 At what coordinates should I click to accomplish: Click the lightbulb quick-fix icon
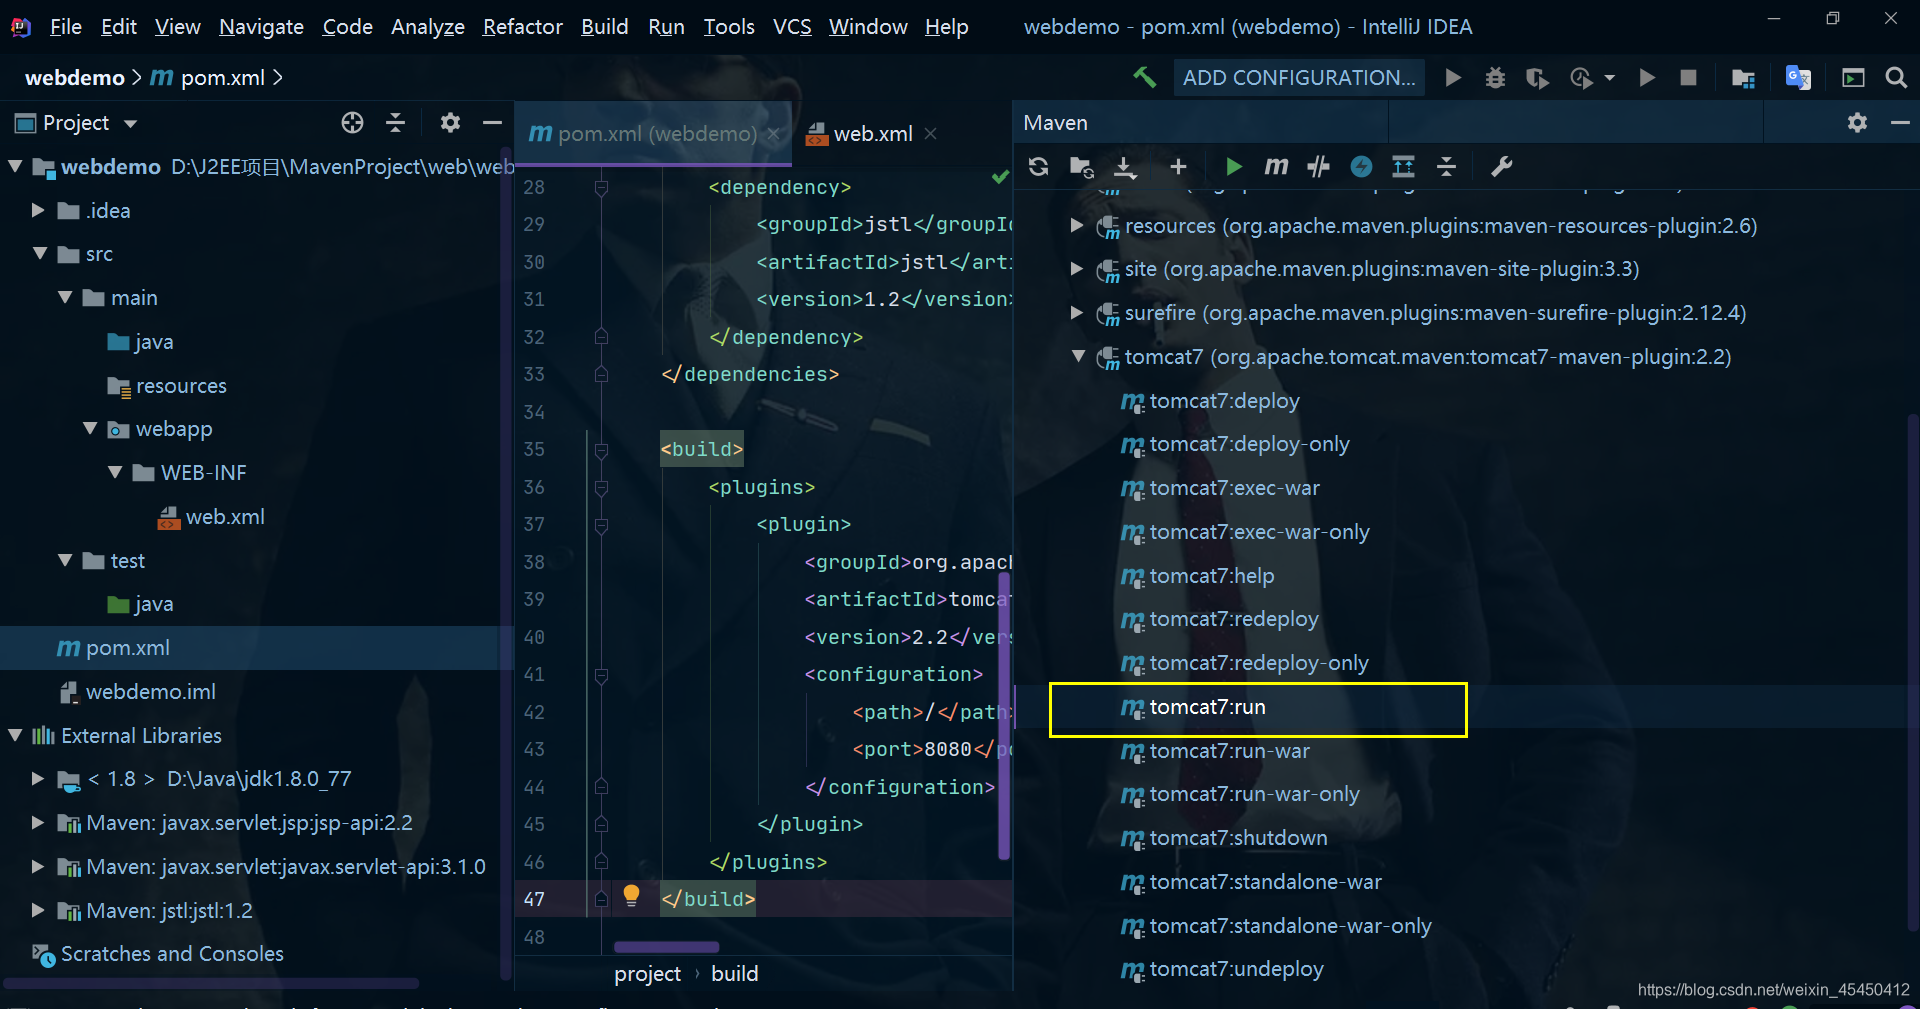pos(631,895)
